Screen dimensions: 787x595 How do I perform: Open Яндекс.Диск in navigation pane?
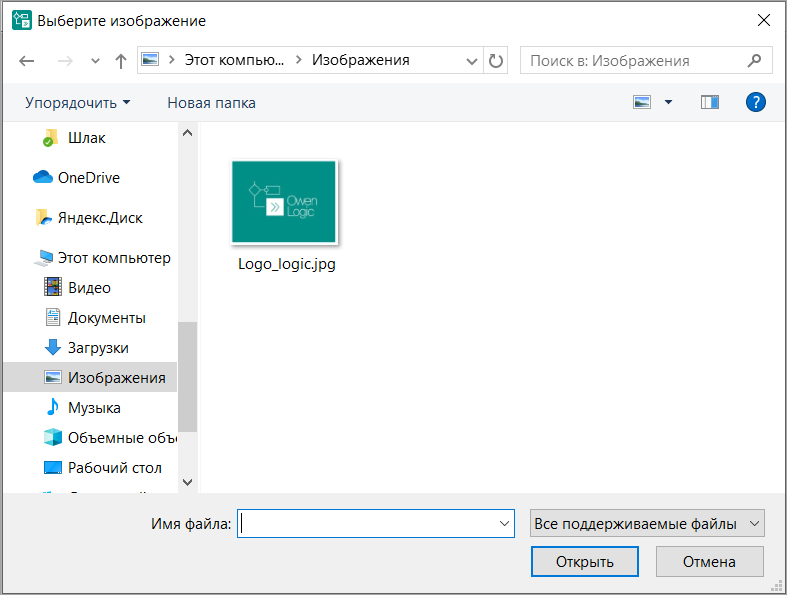coord(99,218)
